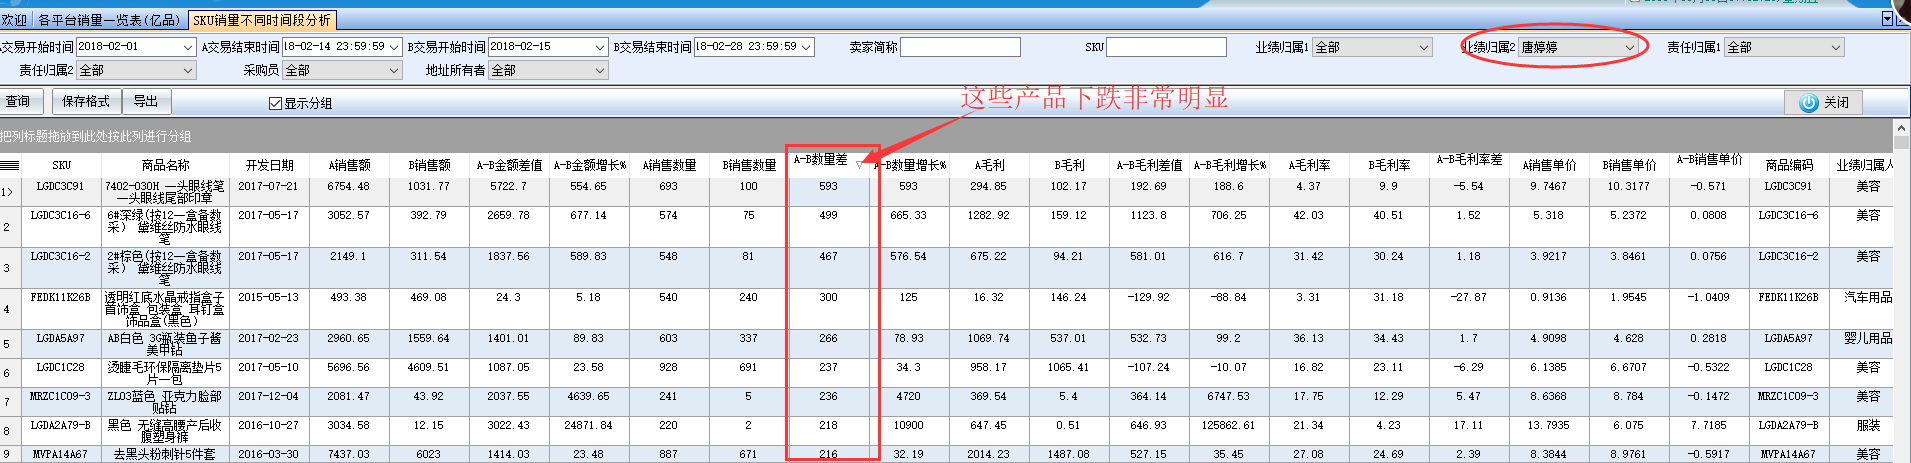Sort by the A毛利 column header

coord(989,165)
